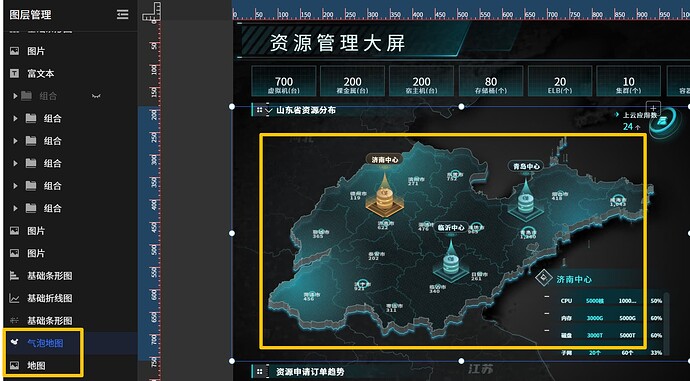Collapse the 图层管理 panel with the hamburger icon
The width and height of the screenshot is (690, 381).
click(122, 15)
